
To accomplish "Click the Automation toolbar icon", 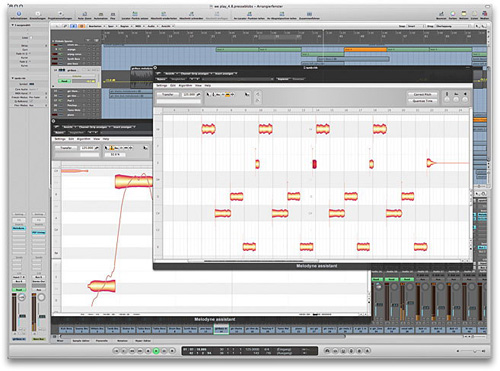I will [x=101, y=14].
